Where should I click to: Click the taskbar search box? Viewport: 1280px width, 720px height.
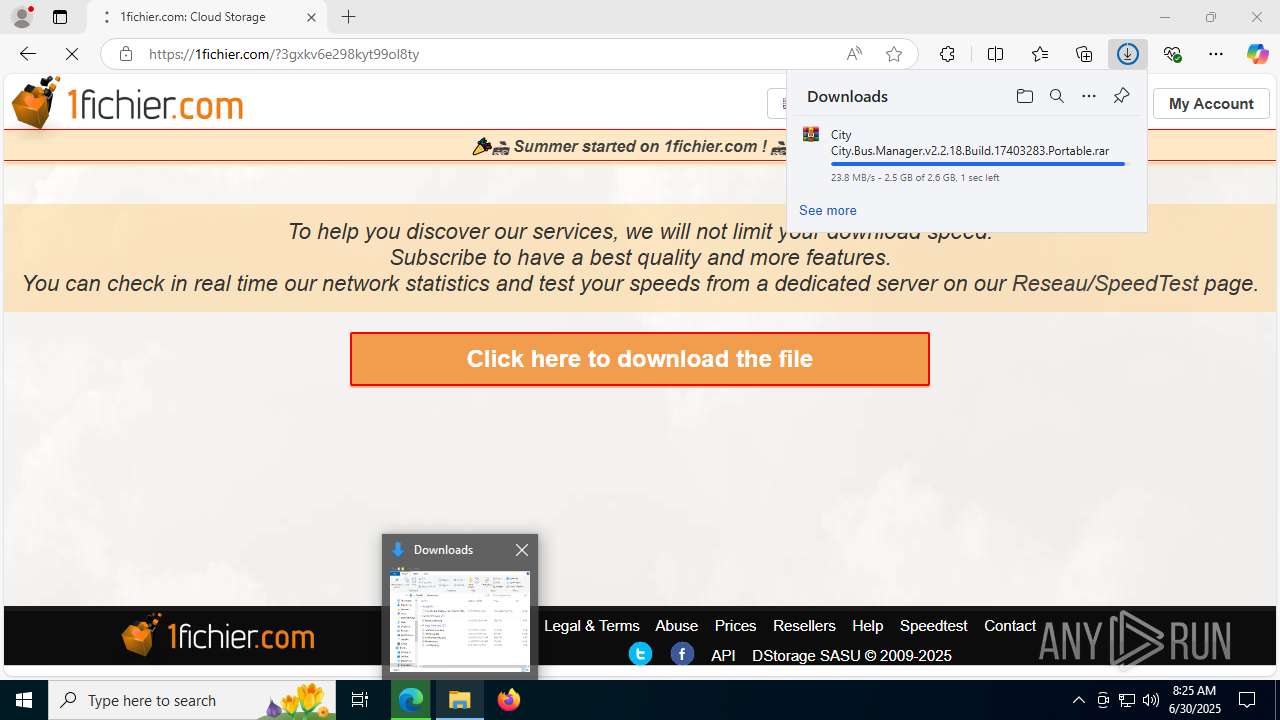click(x=192, y=700)
